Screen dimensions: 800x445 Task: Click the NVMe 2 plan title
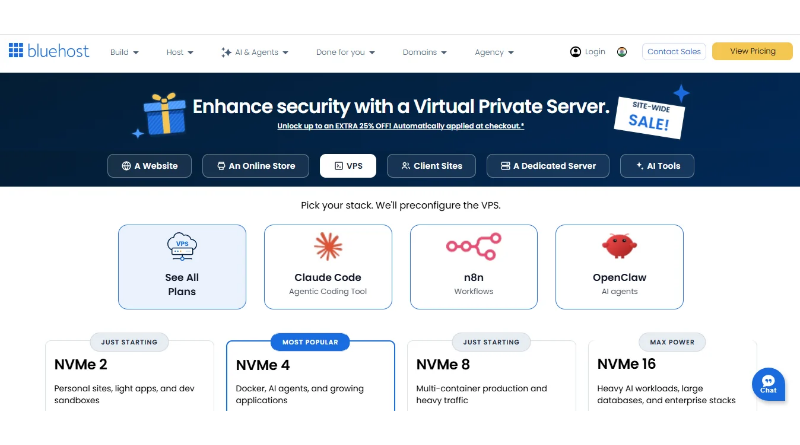click(81, 364)
